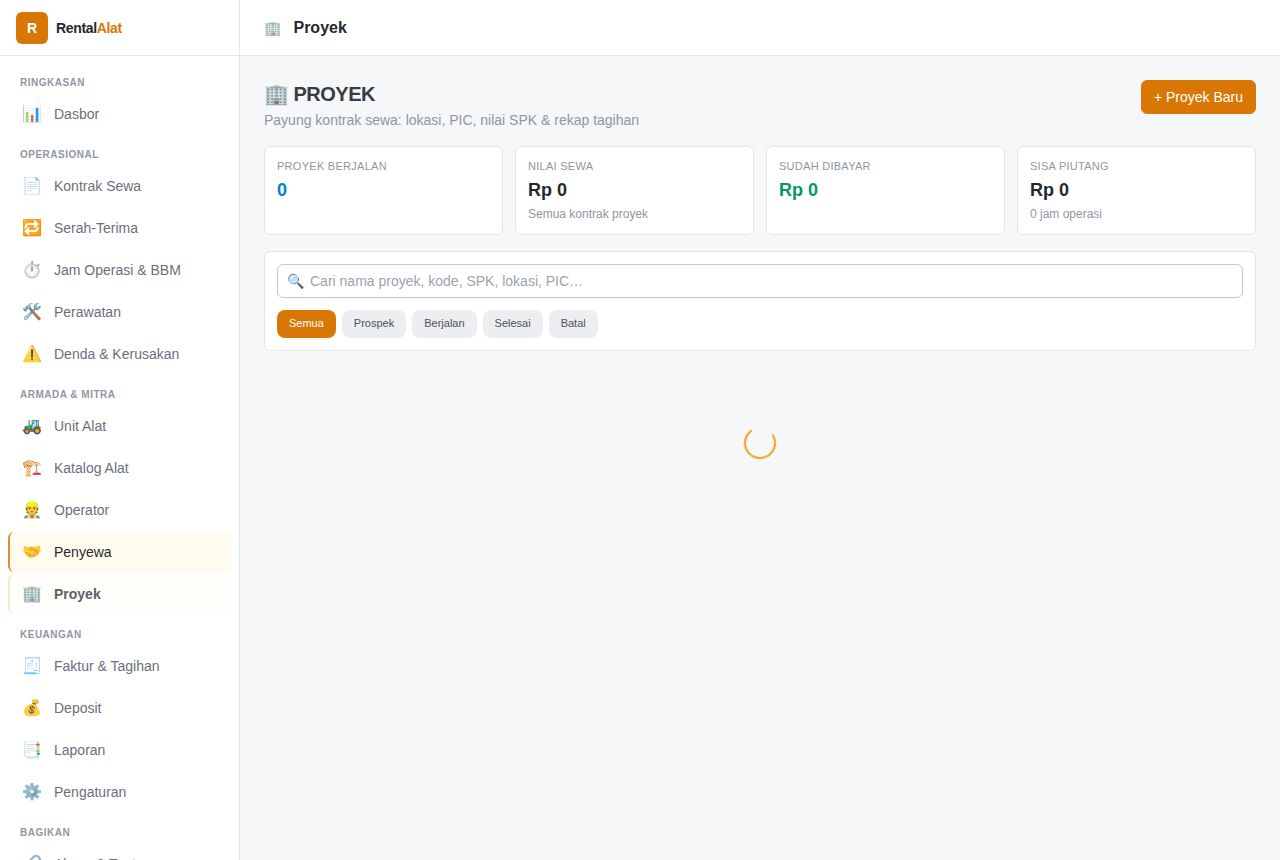Focus the project search field

tap(760, 281)
